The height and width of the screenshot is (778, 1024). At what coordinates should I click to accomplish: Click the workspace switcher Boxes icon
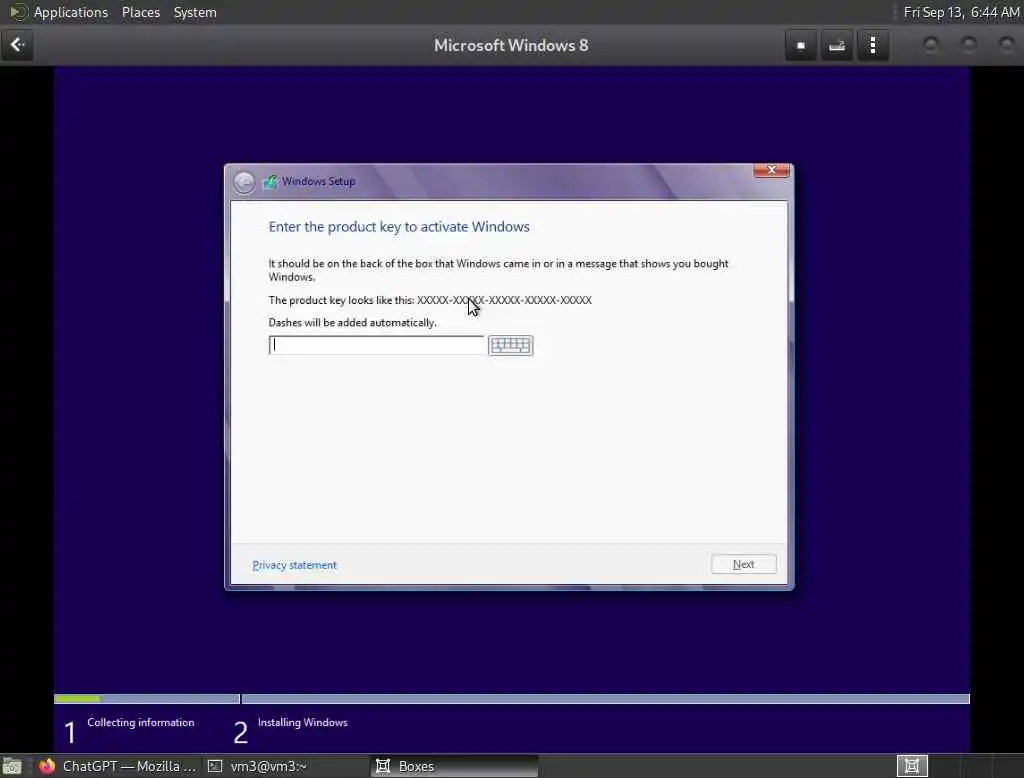pos(912,766)
